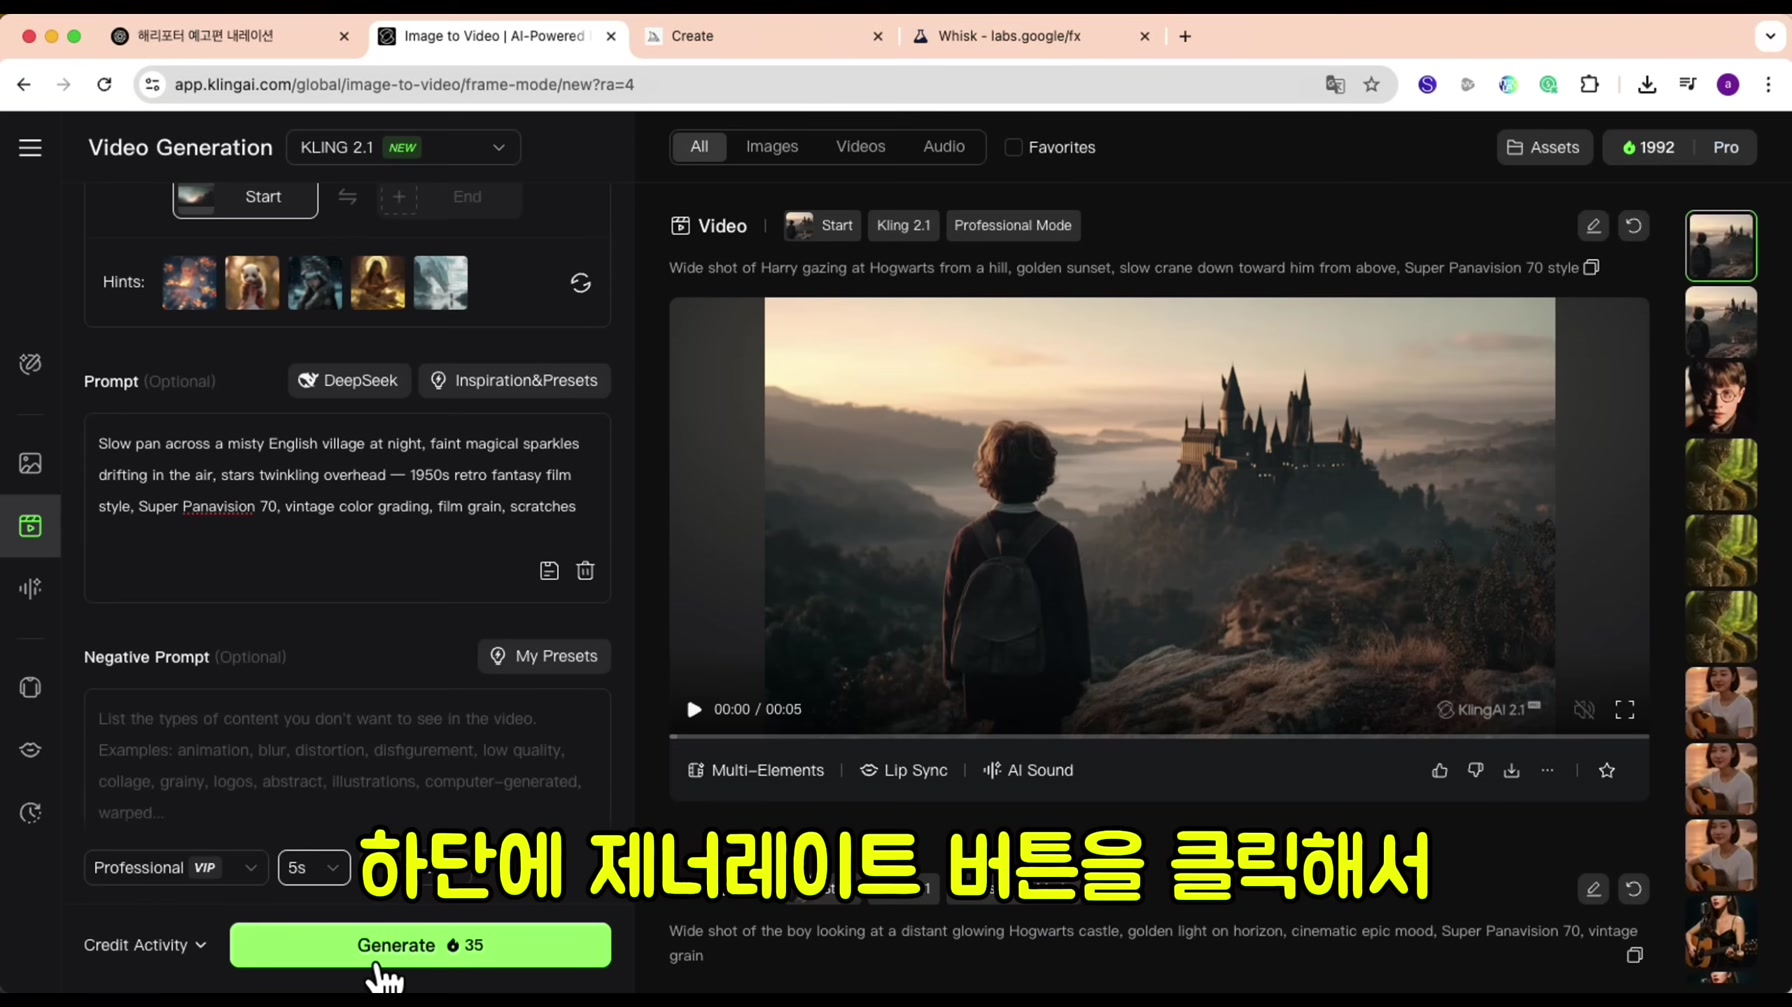Regenerate the second video with the redo icon
1792x1007 pixels.
(1633, 889)
